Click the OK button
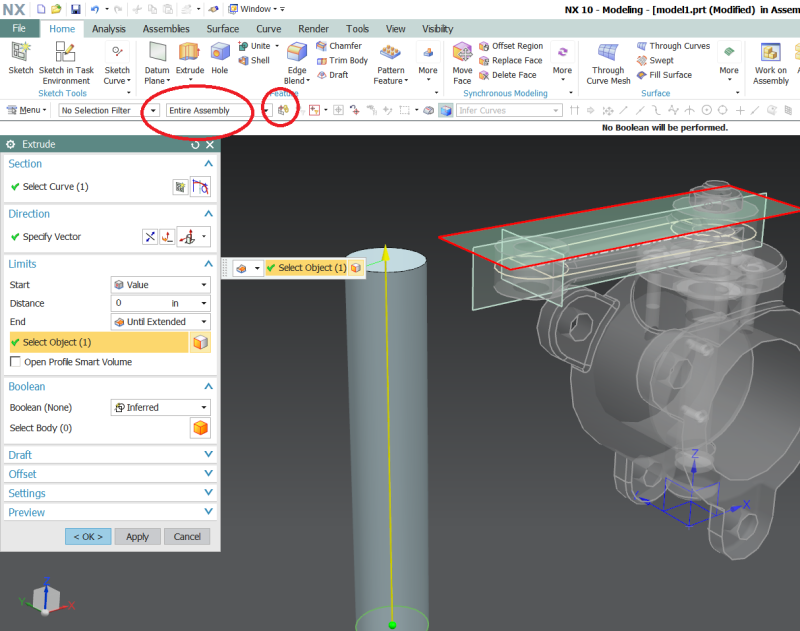This screenshot has width=800, height=631. pos(88,537)
